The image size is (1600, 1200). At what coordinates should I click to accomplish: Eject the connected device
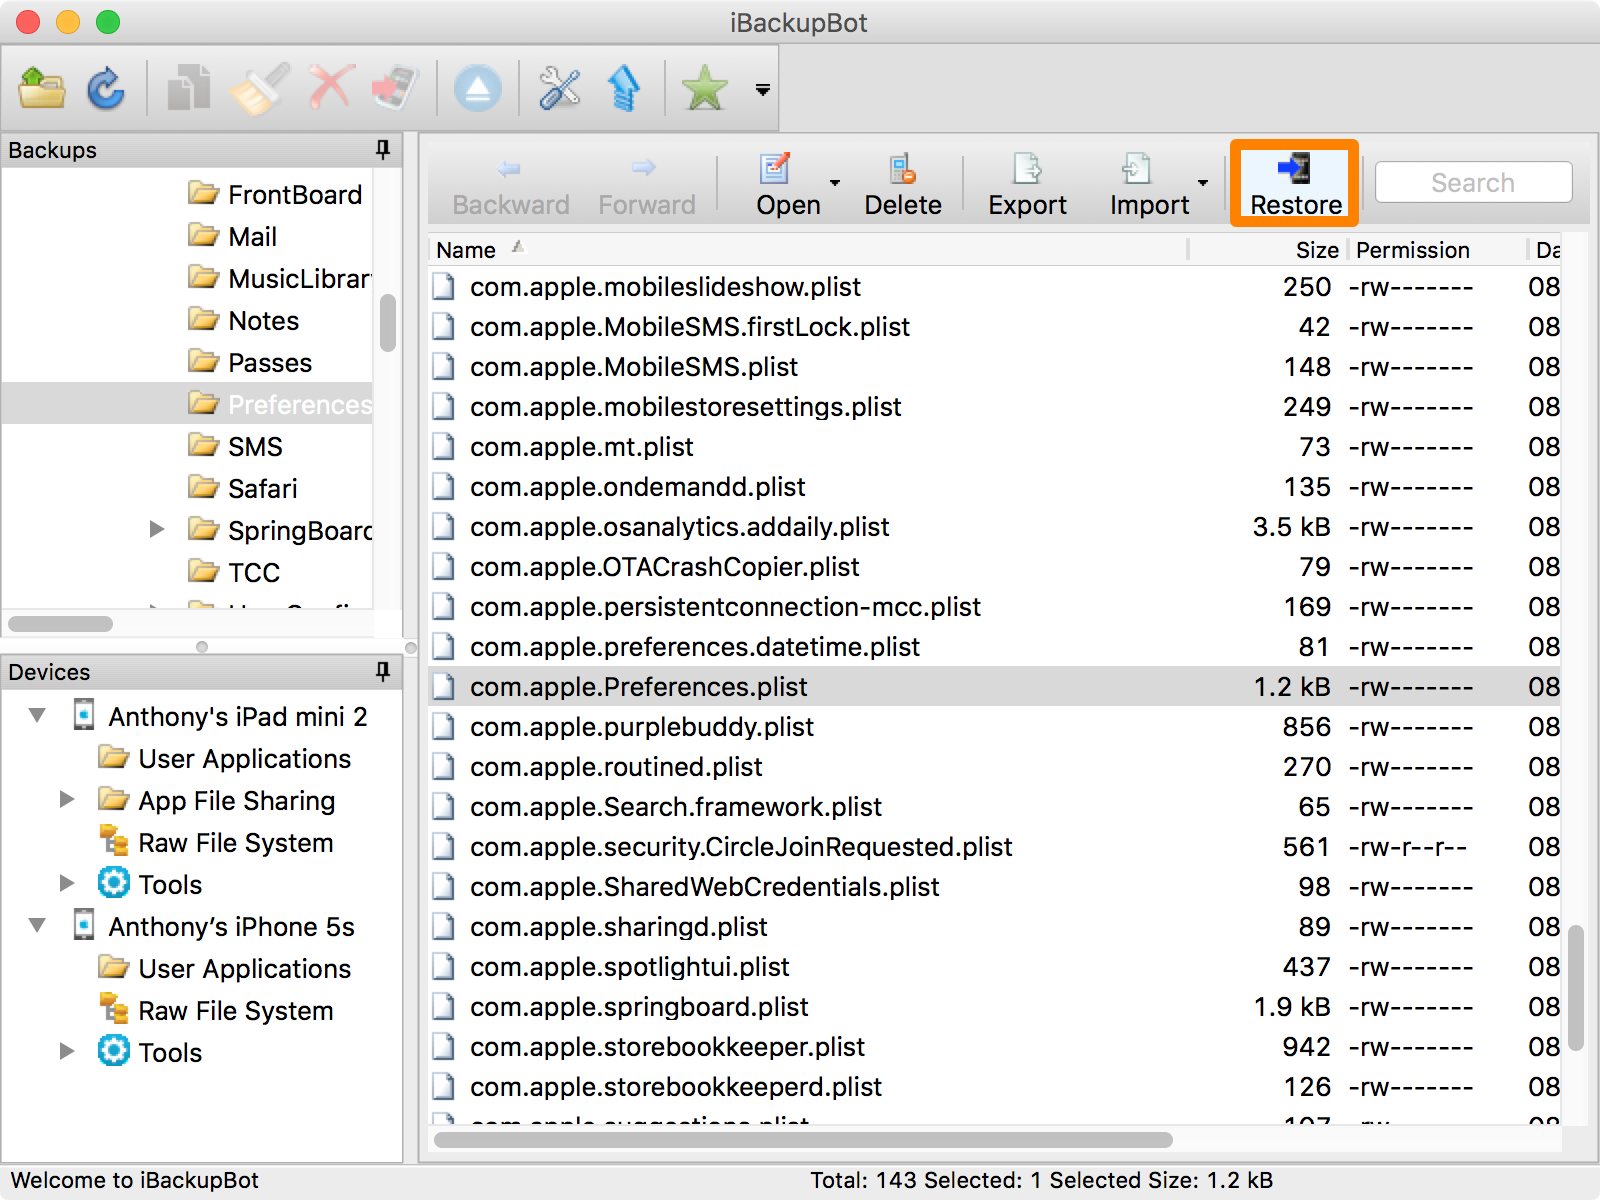click(x=478, y=88)
